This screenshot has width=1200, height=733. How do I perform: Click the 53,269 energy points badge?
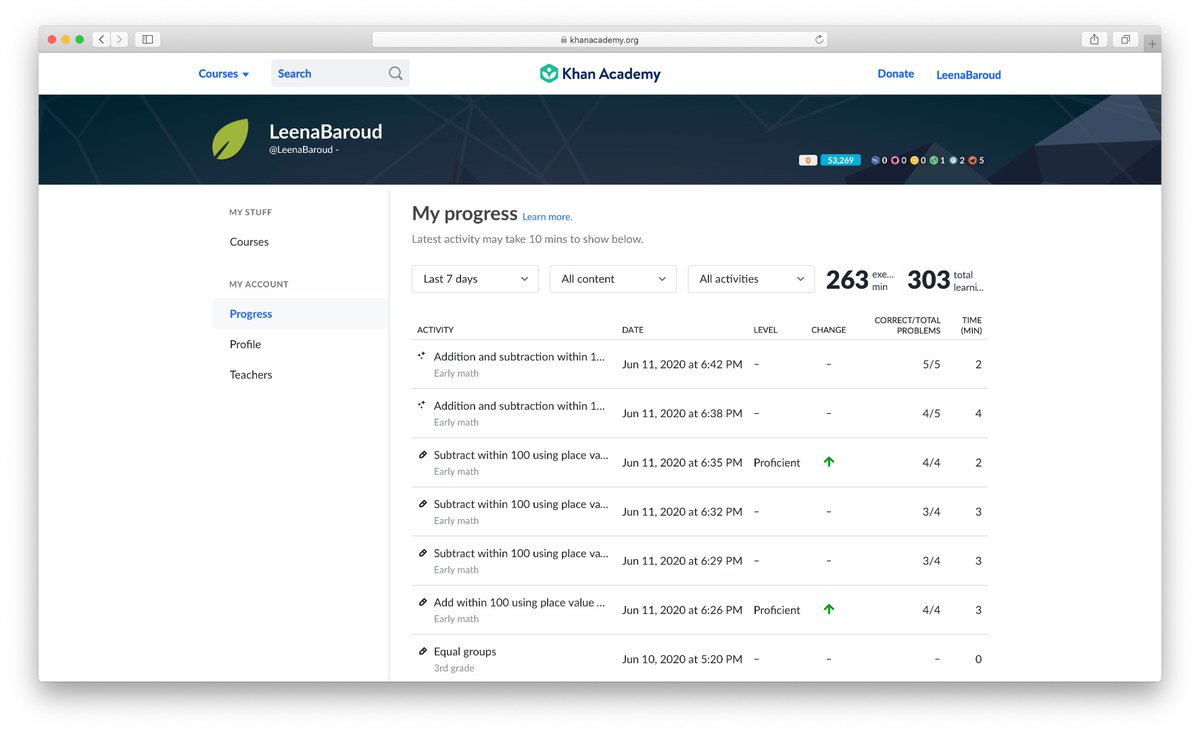(840, 160)
